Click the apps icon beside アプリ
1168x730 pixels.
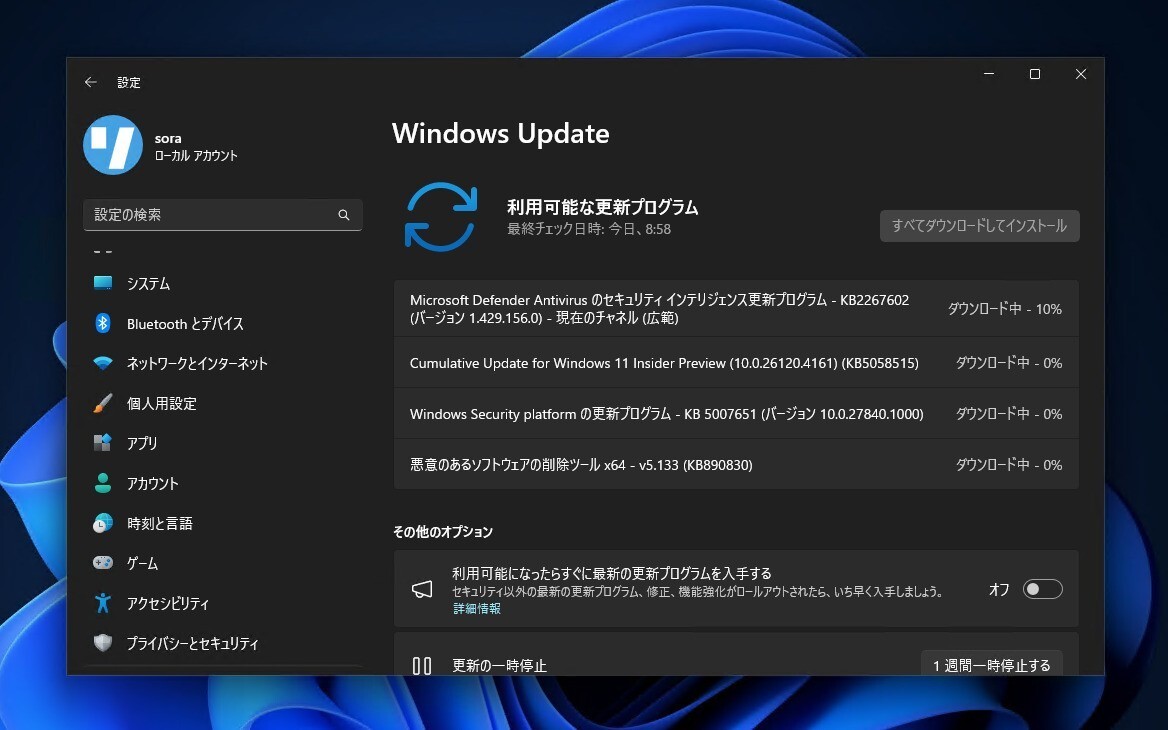coord(103,443)
